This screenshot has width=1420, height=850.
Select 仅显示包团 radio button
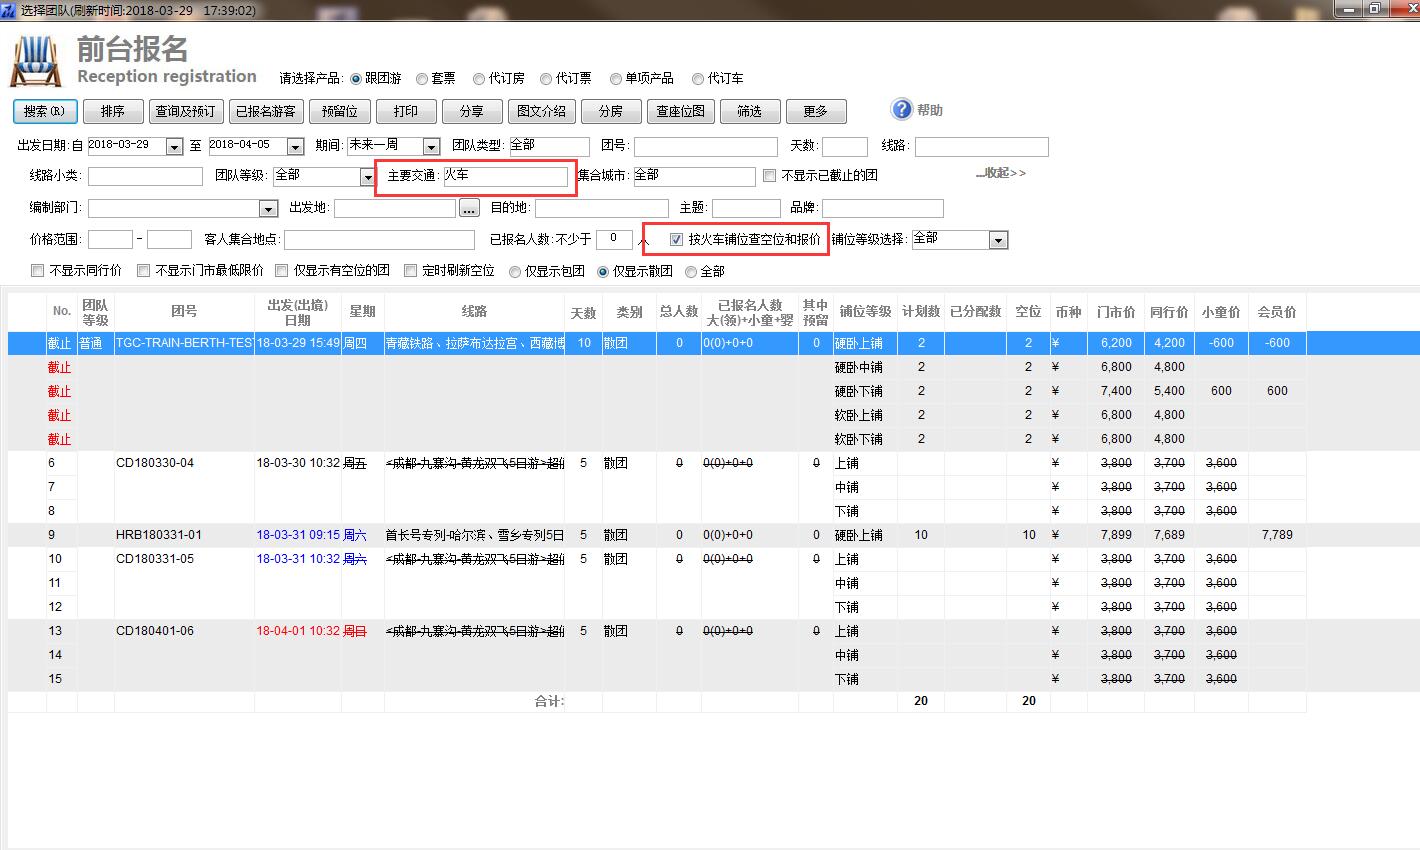515,272
